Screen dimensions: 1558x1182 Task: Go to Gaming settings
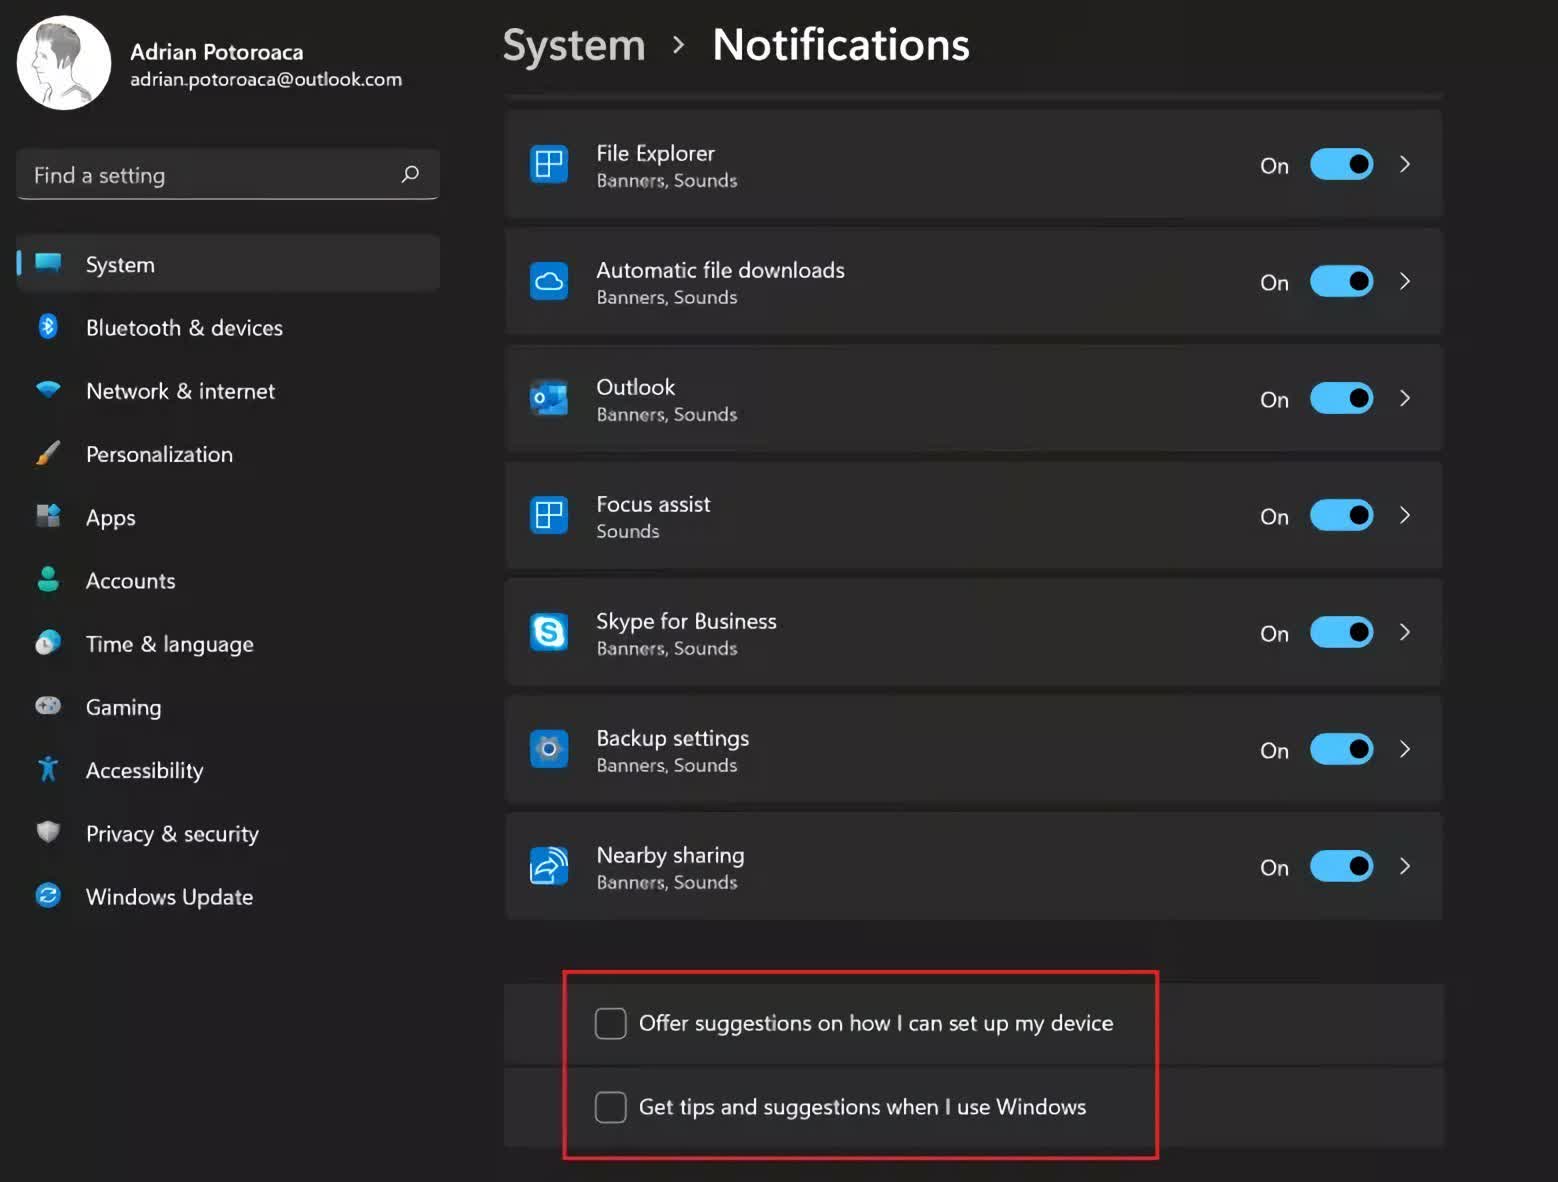coord(228,707)
